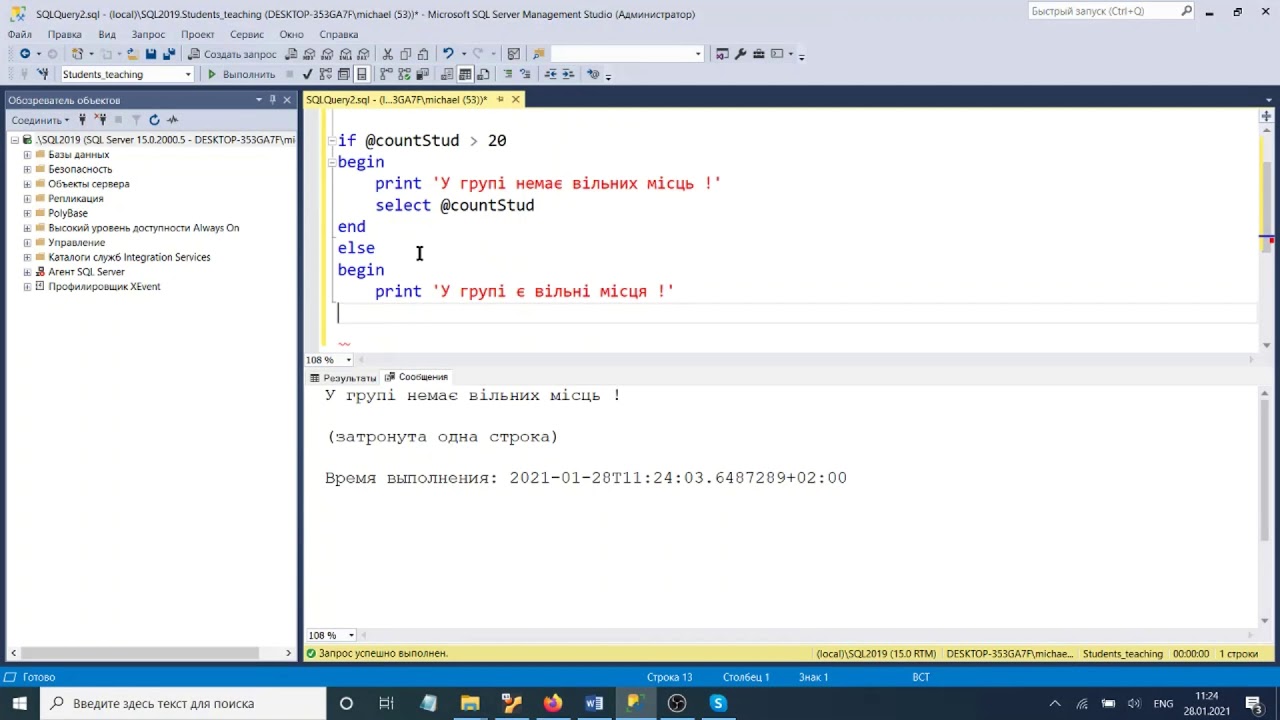
Task: Paste icon in toolbar
Action: click(x=423, y=54)
